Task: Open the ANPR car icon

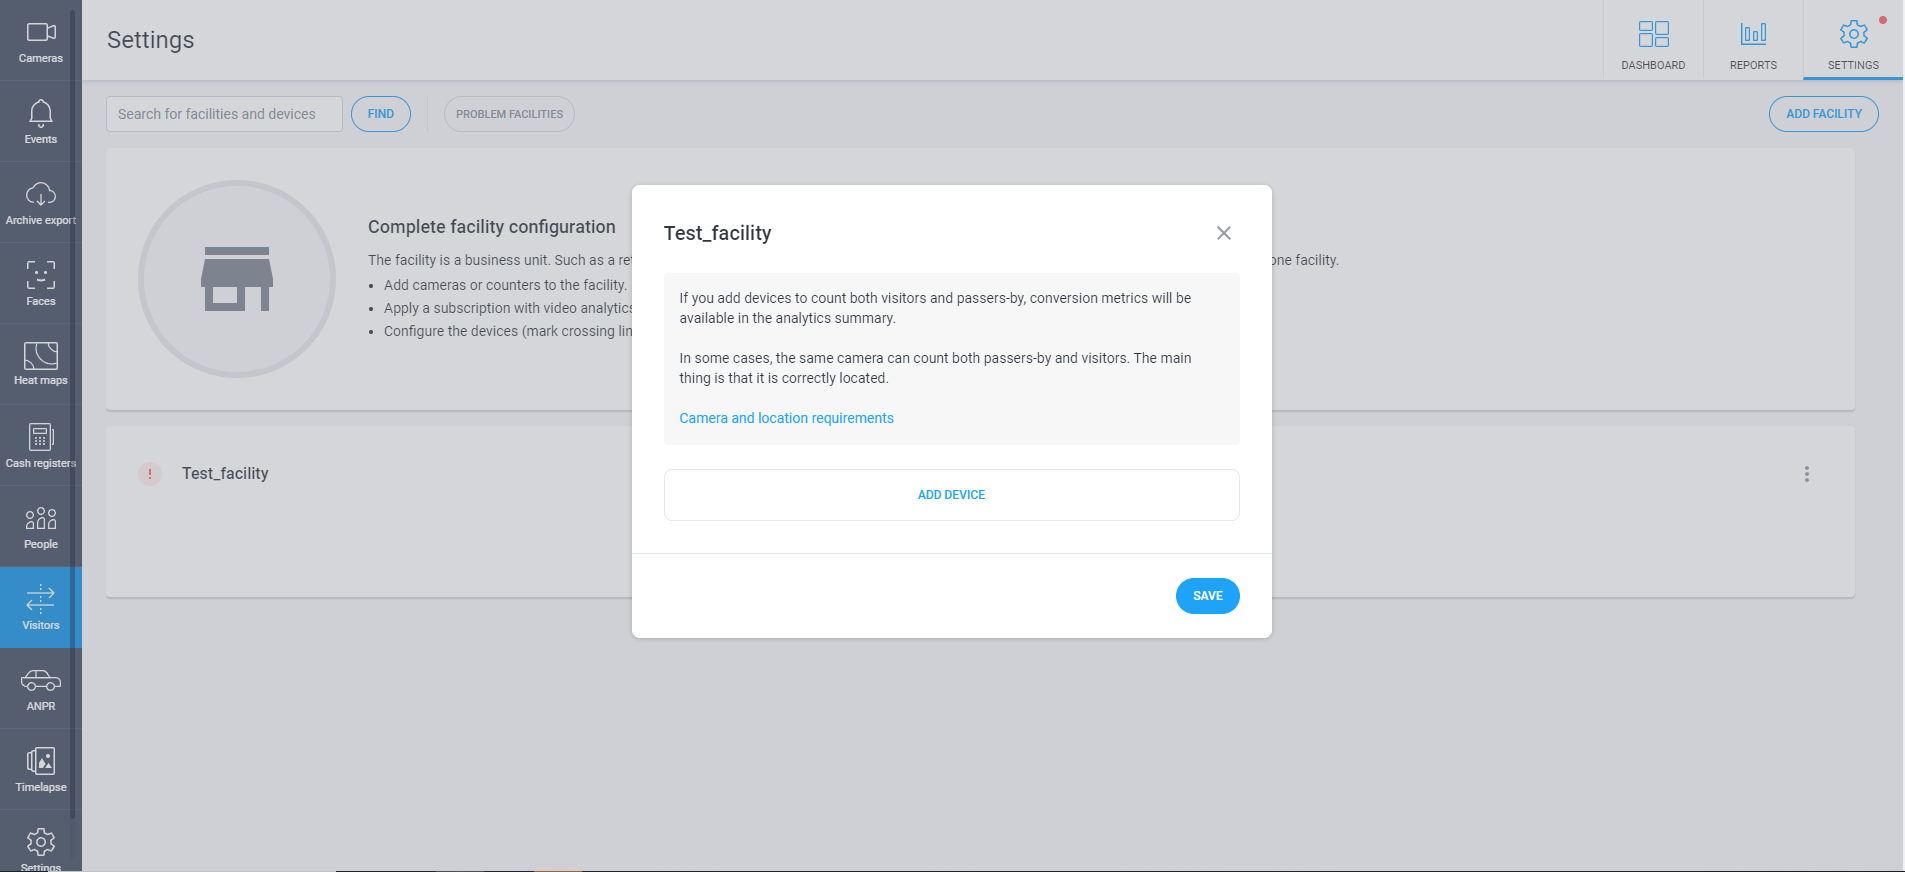Action: 41,681
